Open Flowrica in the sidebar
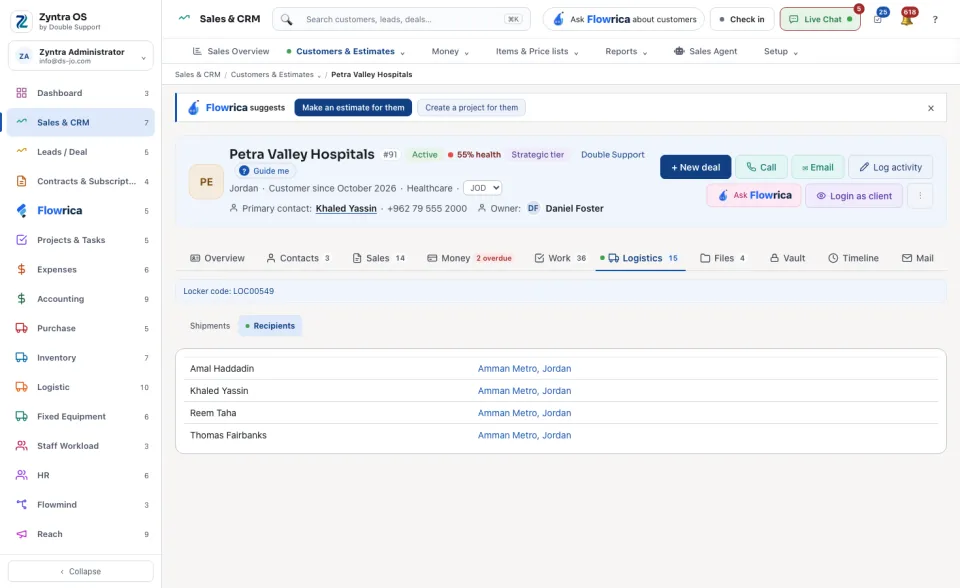Viewport: 960px width, 588px height. (59, 211)
